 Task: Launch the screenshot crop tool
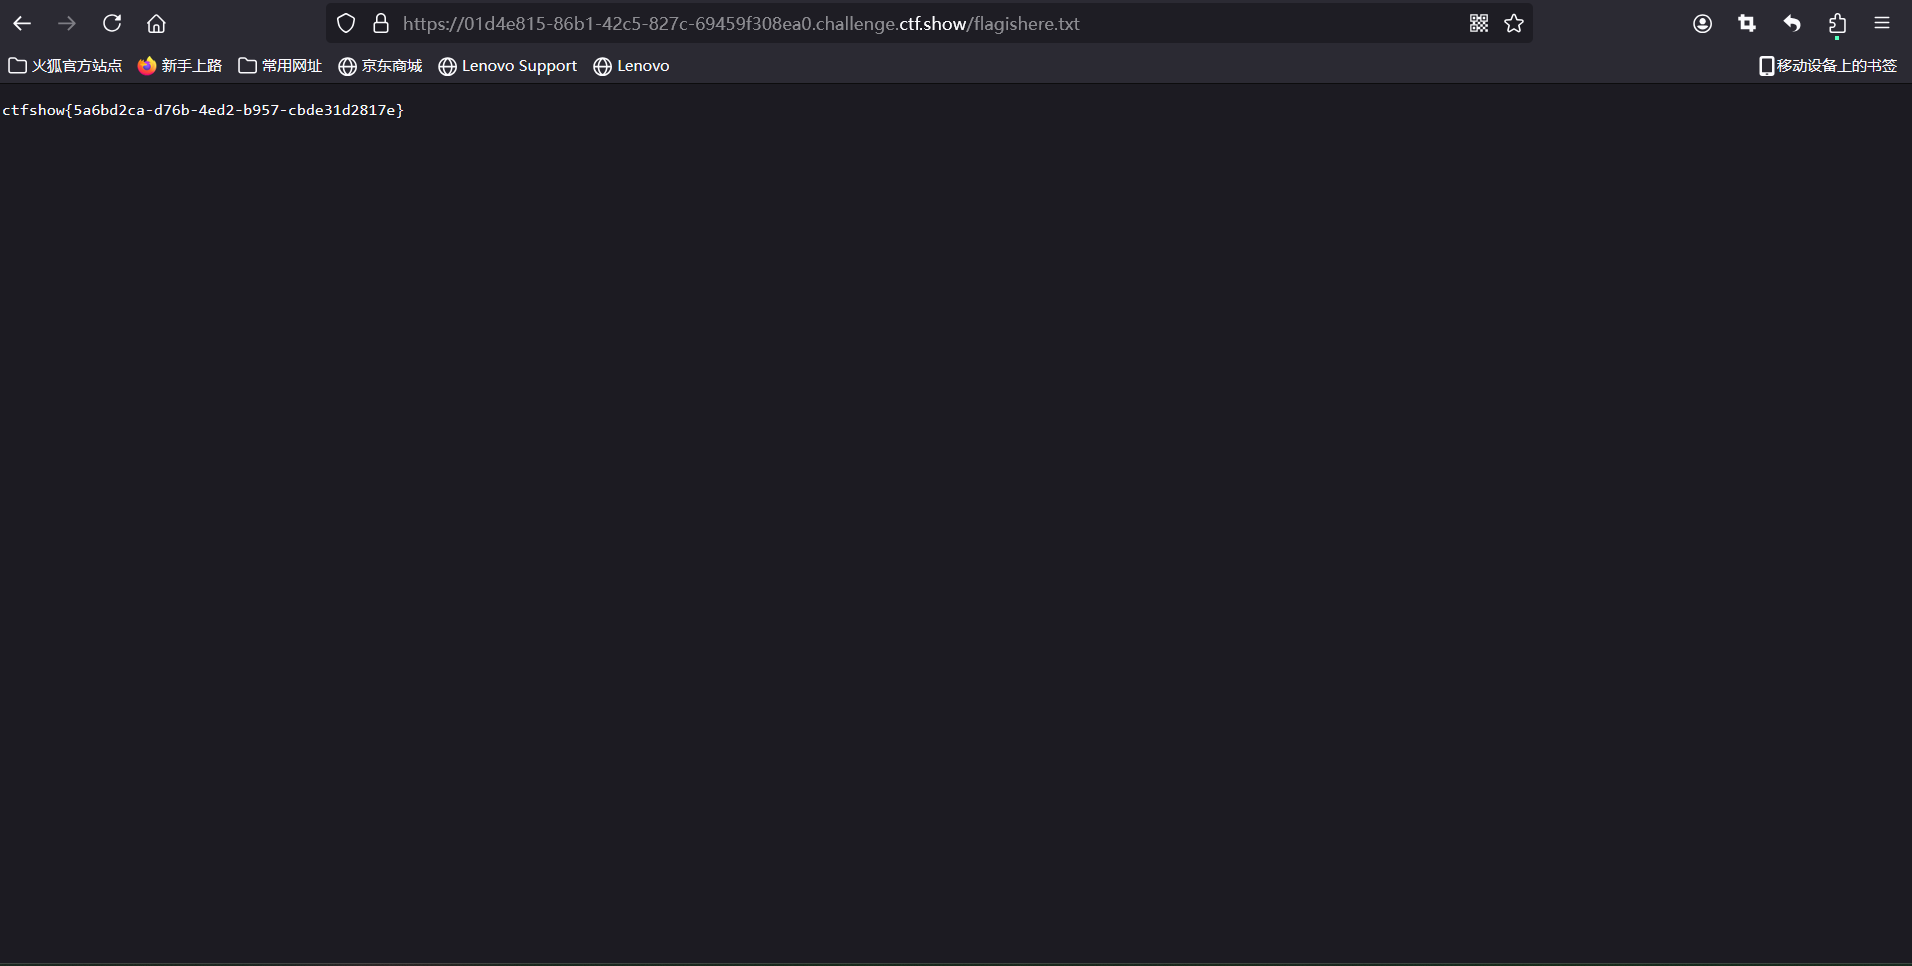pyautogui.click(x=1747, y=23)
